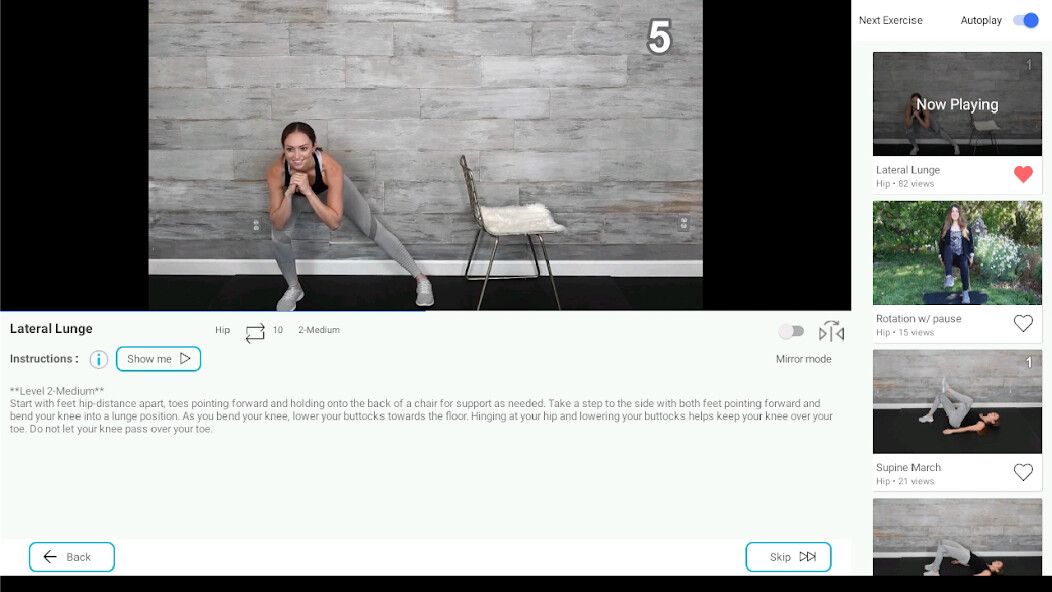The image size is (1052, 592).
Task: Click the Show me button
Action: tap(158, 359)
